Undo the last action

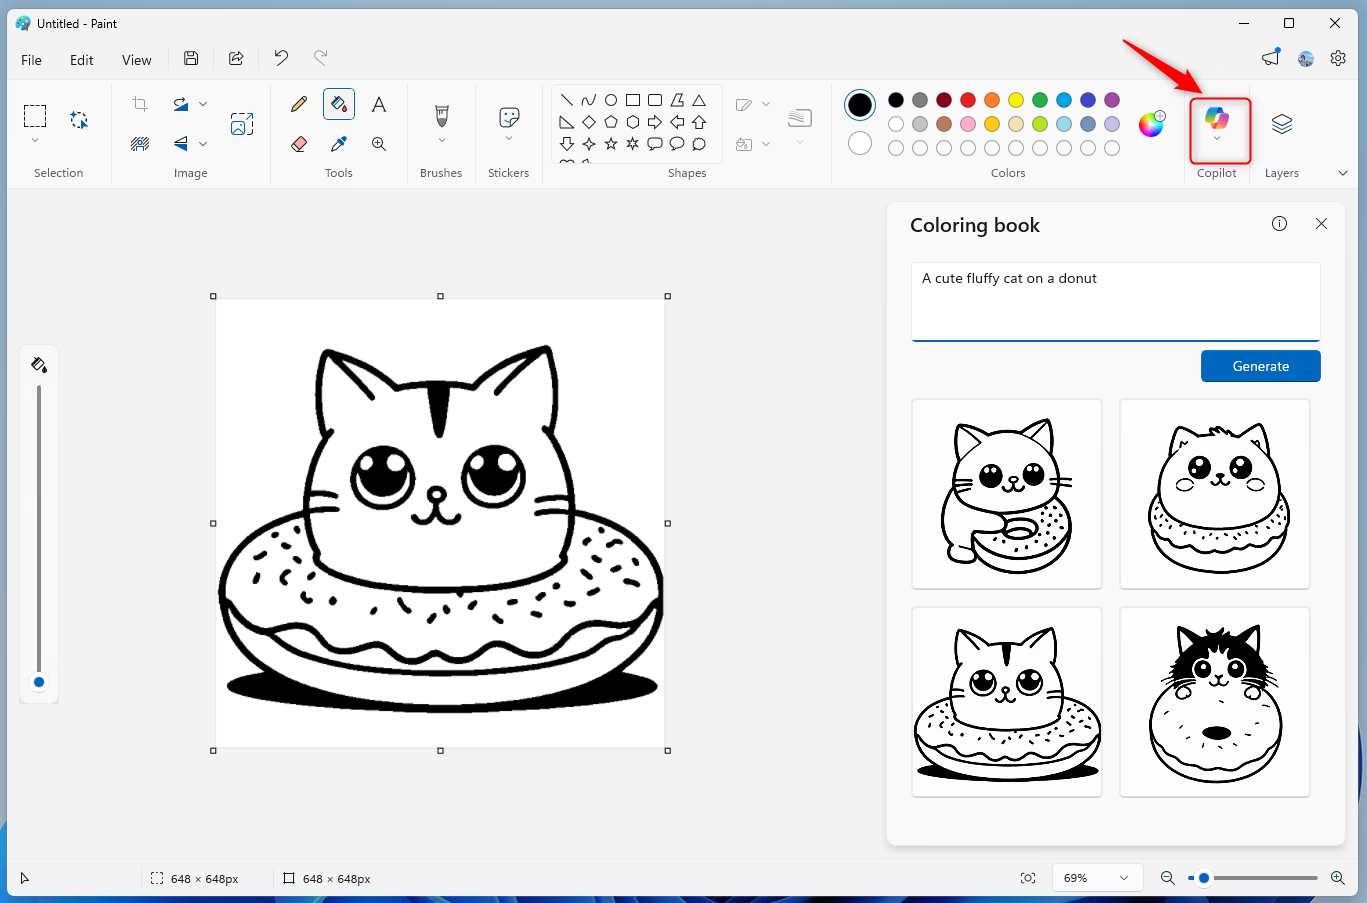(x=281, y=58)
